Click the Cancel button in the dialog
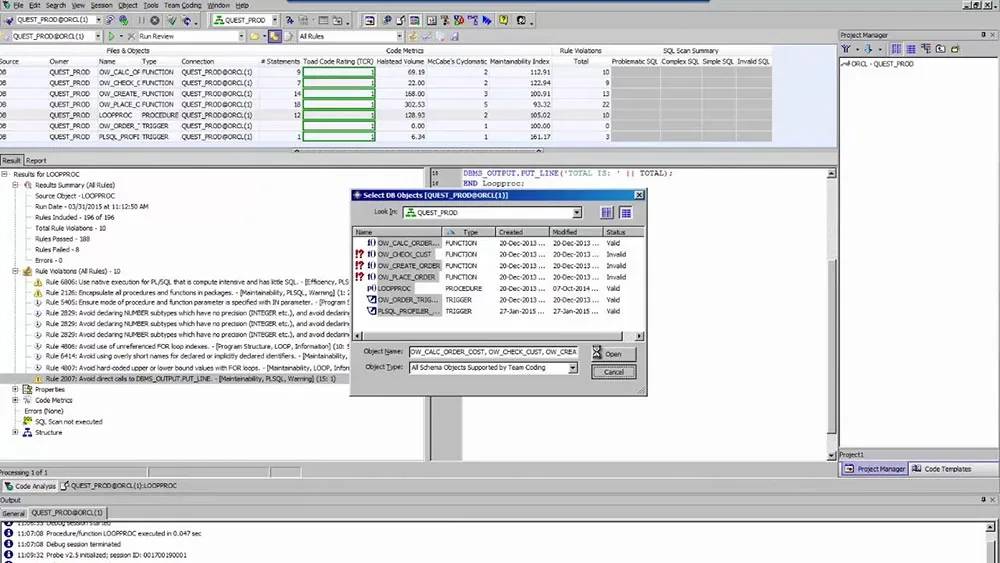1000x563 pixels. point(614,372)
